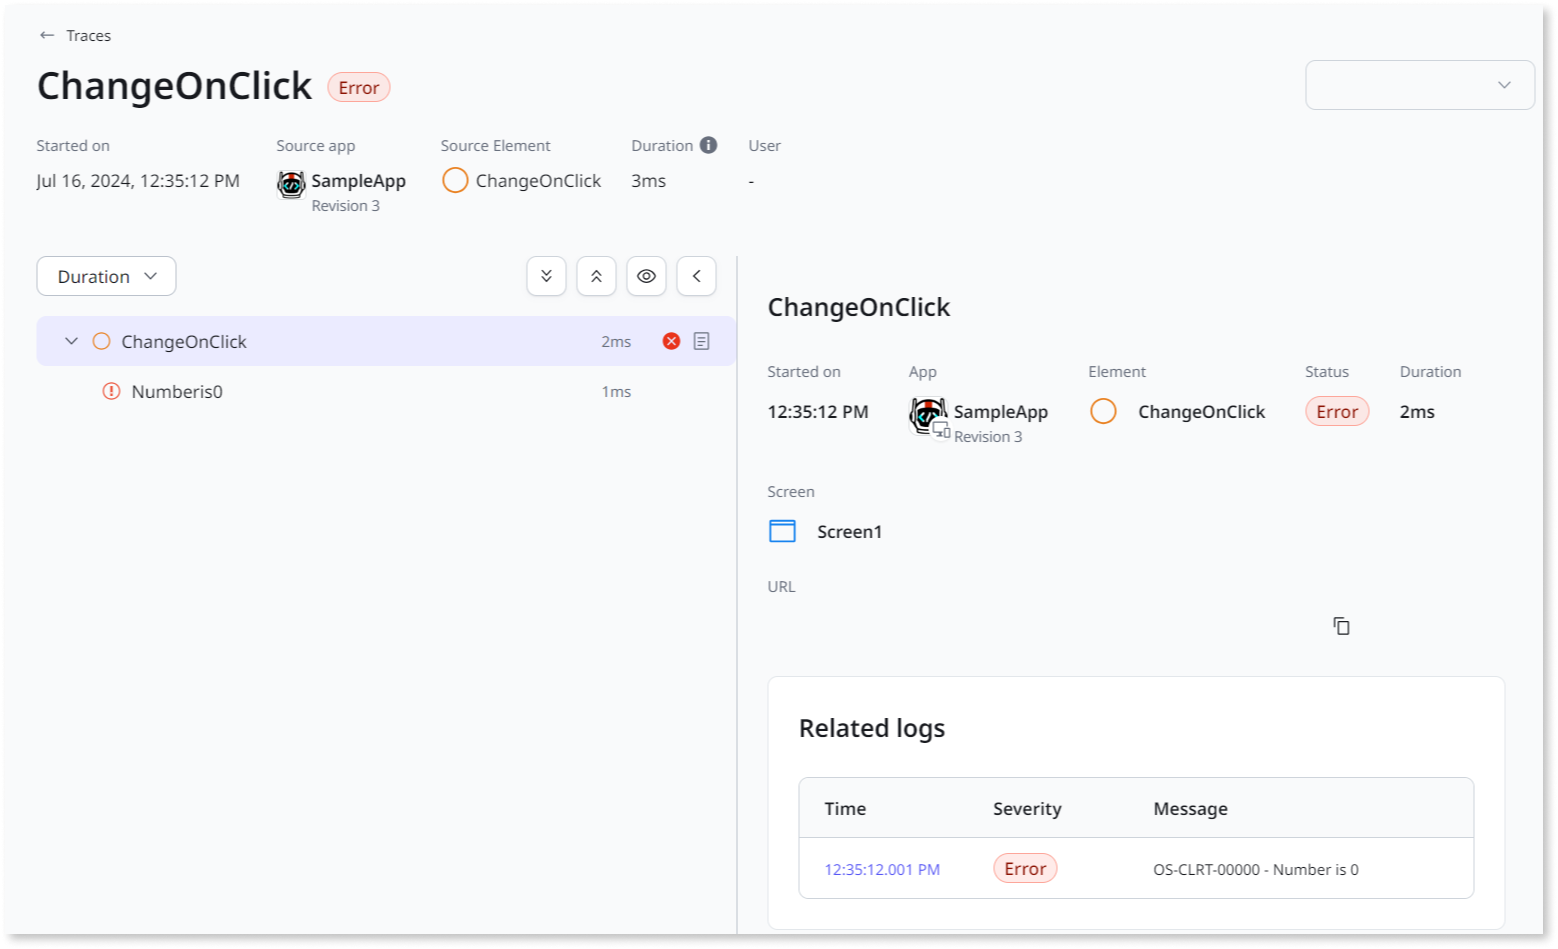Open the Duration sort dropdown
This screenshot has height=949, width=1558.
[106, 276]
